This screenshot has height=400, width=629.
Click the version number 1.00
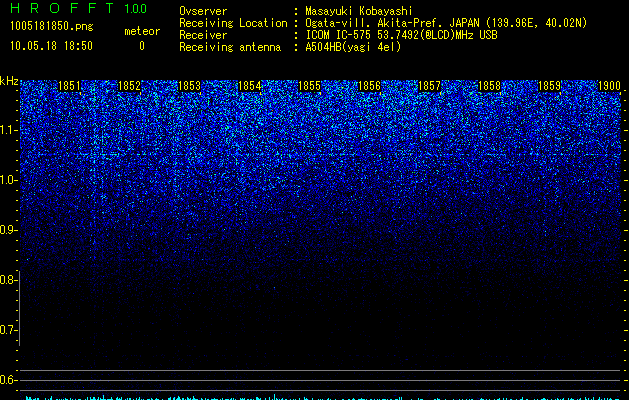click(x=136, y=8)
